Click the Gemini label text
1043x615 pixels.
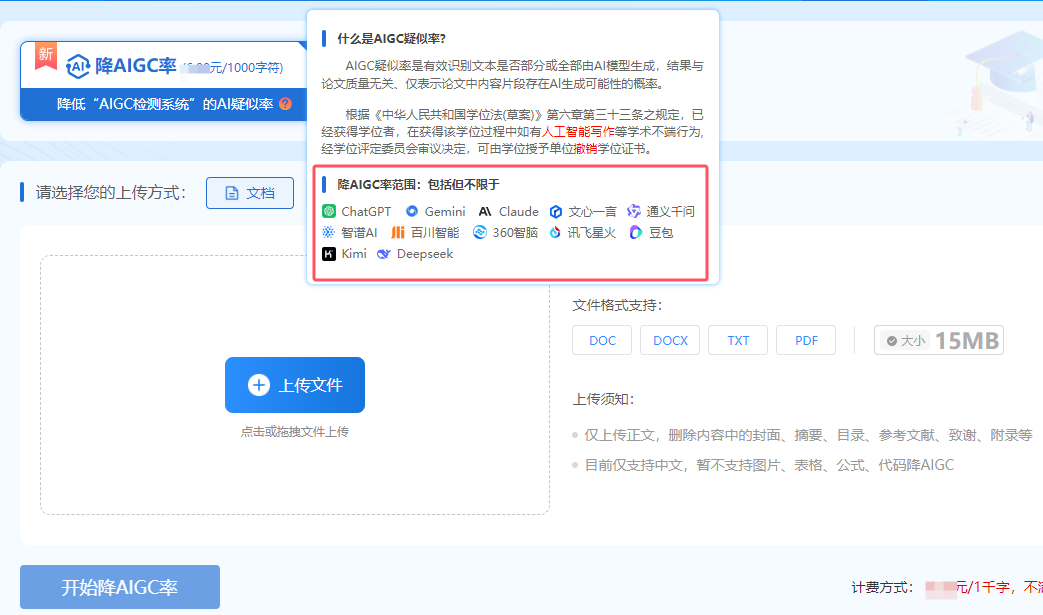tap(445, 211)
